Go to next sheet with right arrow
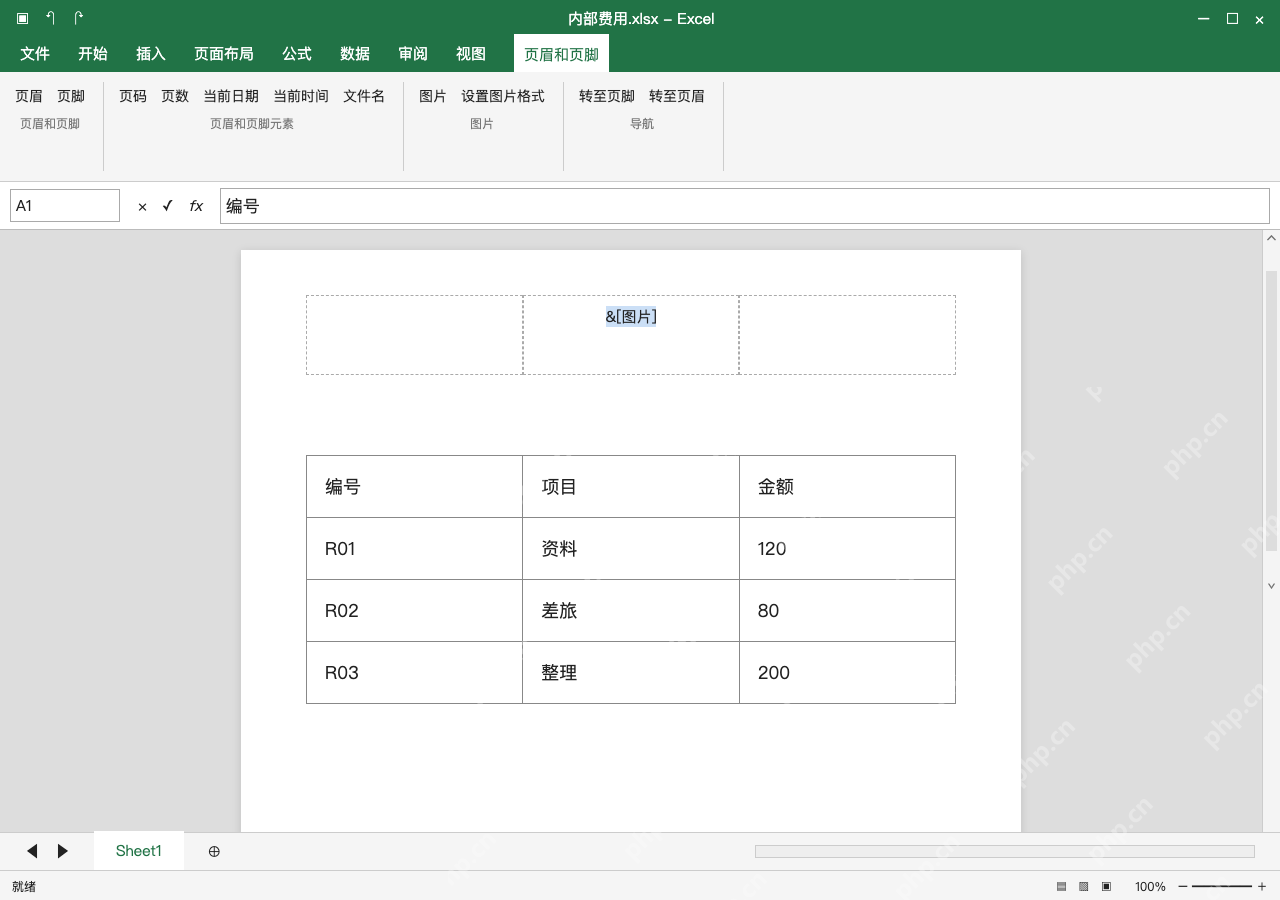 pos(63,851)
